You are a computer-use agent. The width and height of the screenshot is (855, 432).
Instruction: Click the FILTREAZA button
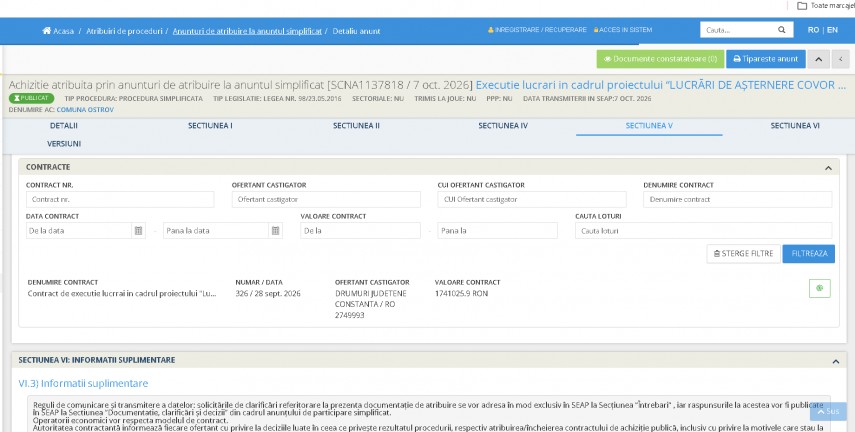point(809,254)
